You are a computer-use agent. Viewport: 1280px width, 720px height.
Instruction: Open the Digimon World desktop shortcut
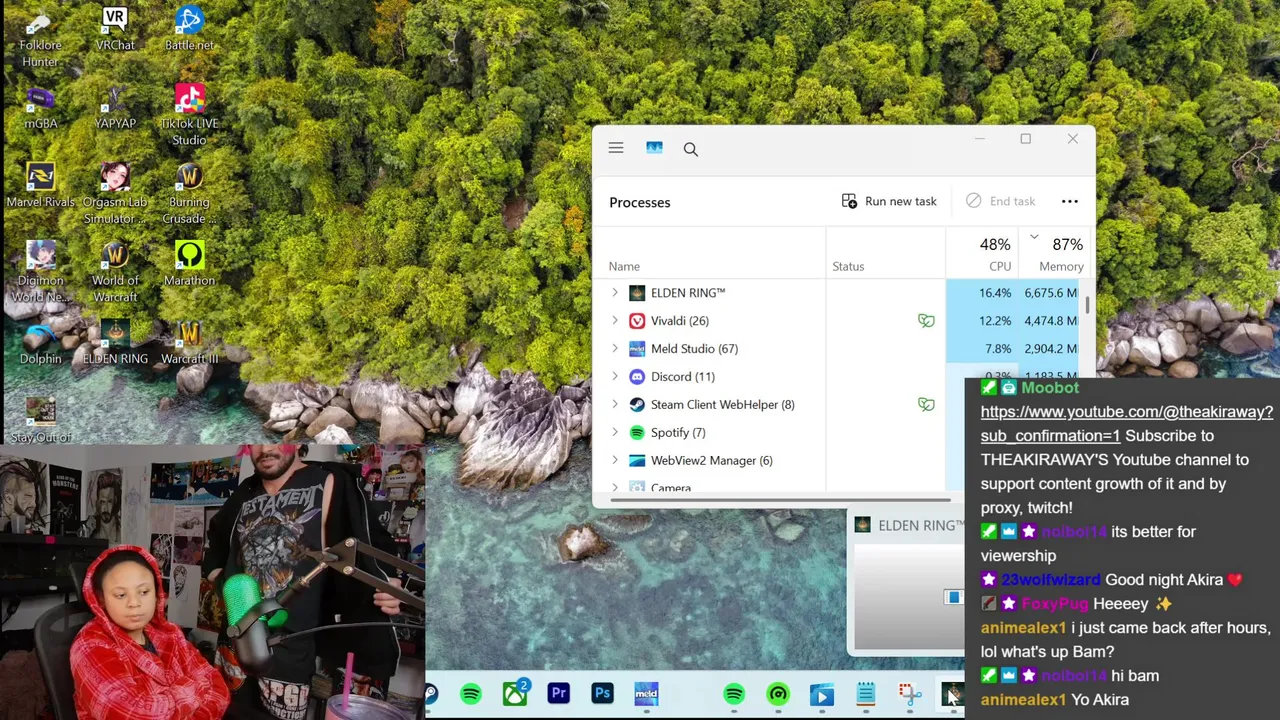point(41,271)
